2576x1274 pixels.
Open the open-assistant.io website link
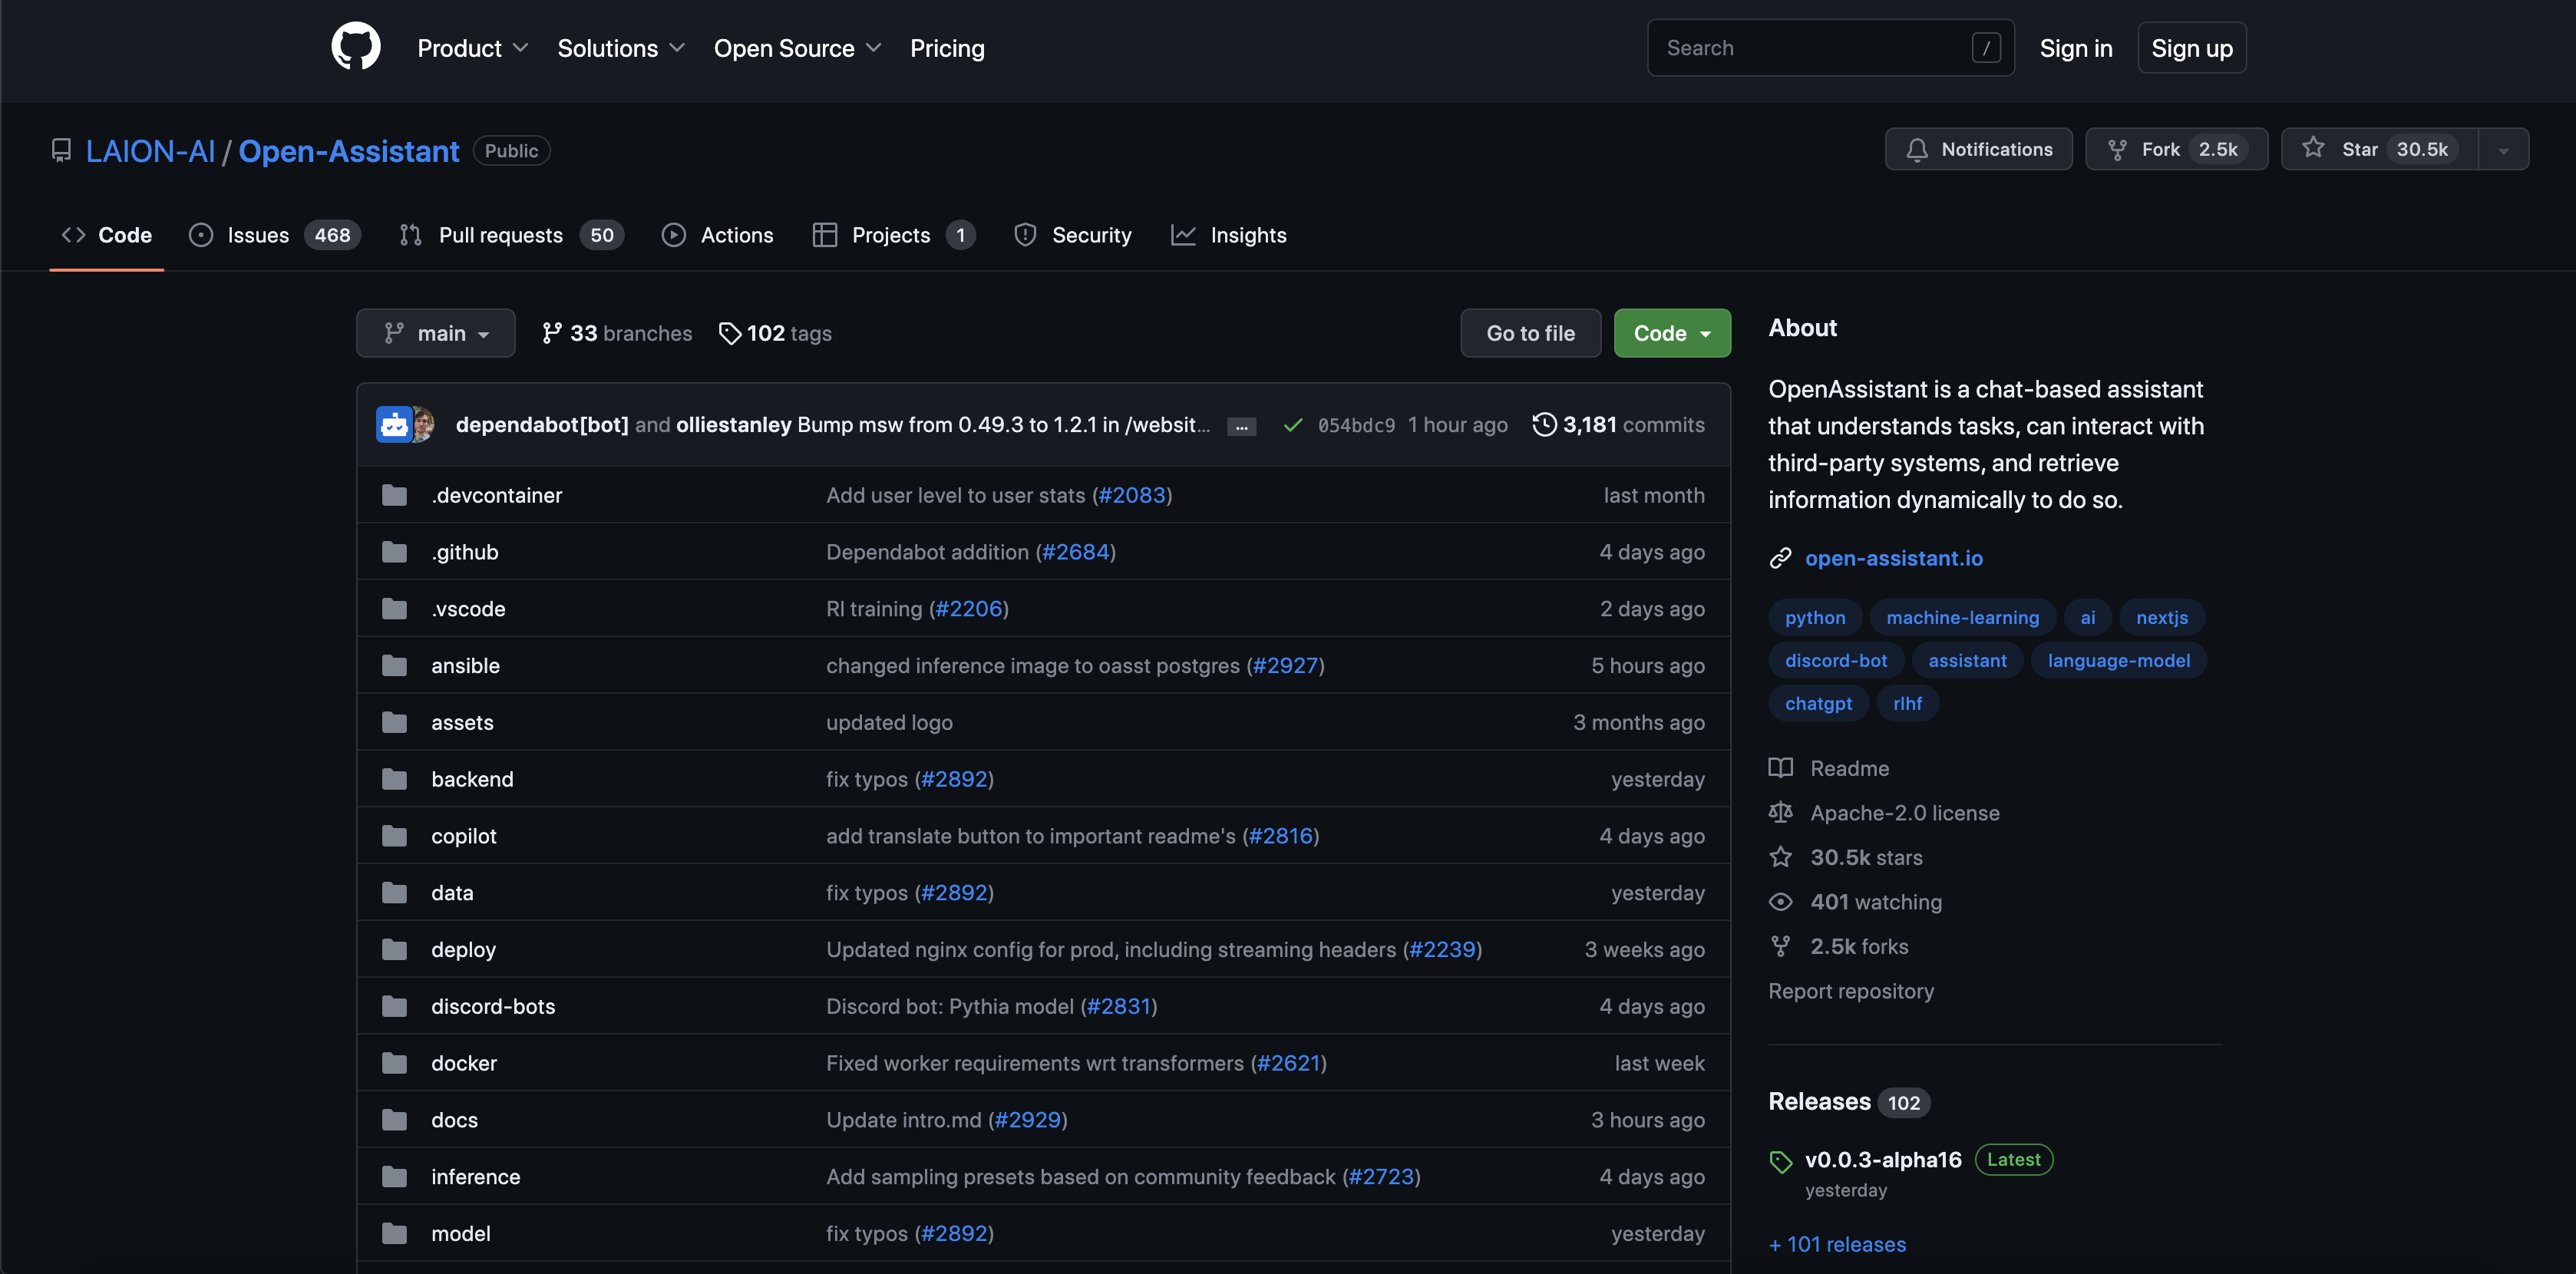pyautogui.click(x=1893, y=558)
